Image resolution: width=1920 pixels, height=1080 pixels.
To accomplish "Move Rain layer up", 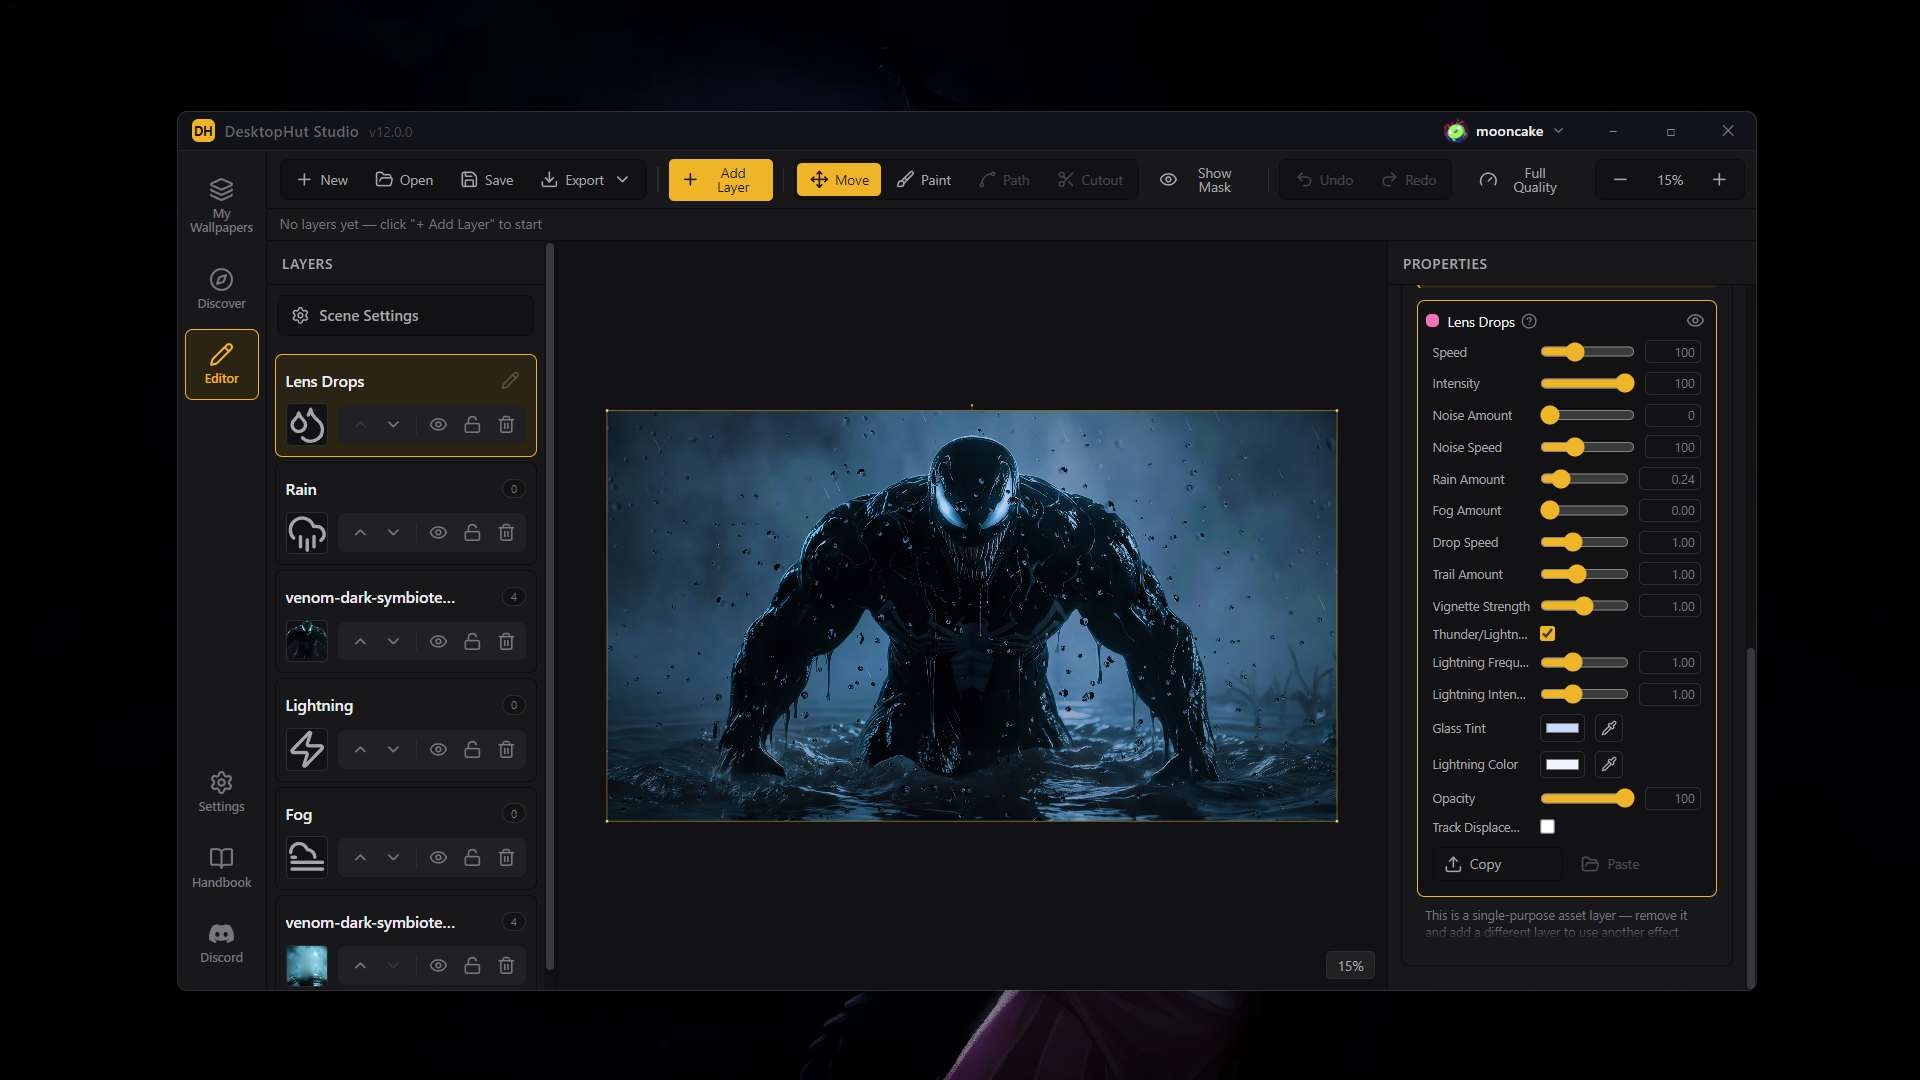I will tap(360, 533).
